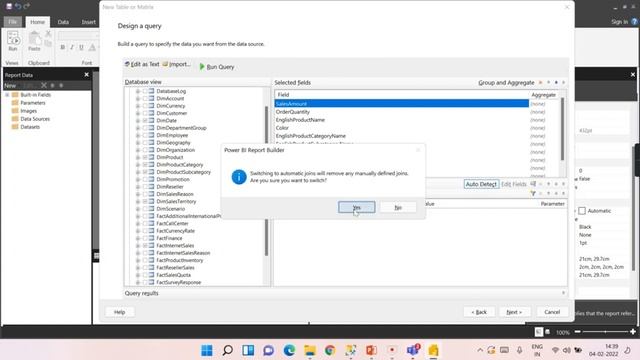
Task: Expand the DimSalesTerritory tree node
Action: 138,201
